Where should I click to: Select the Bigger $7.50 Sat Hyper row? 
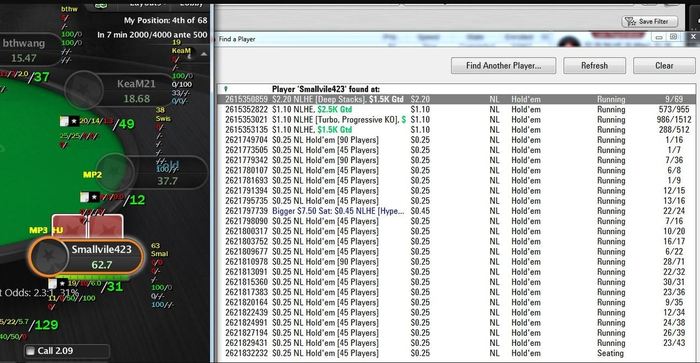click(456, 211)
